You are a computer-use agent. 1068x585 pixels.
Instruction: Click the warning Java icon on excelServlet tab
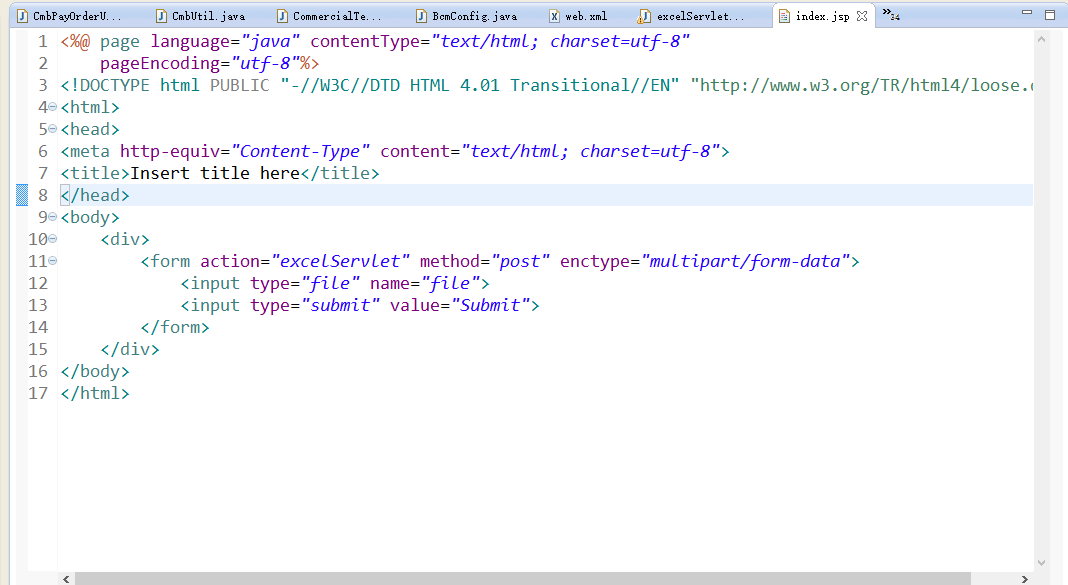click(644, 16)
